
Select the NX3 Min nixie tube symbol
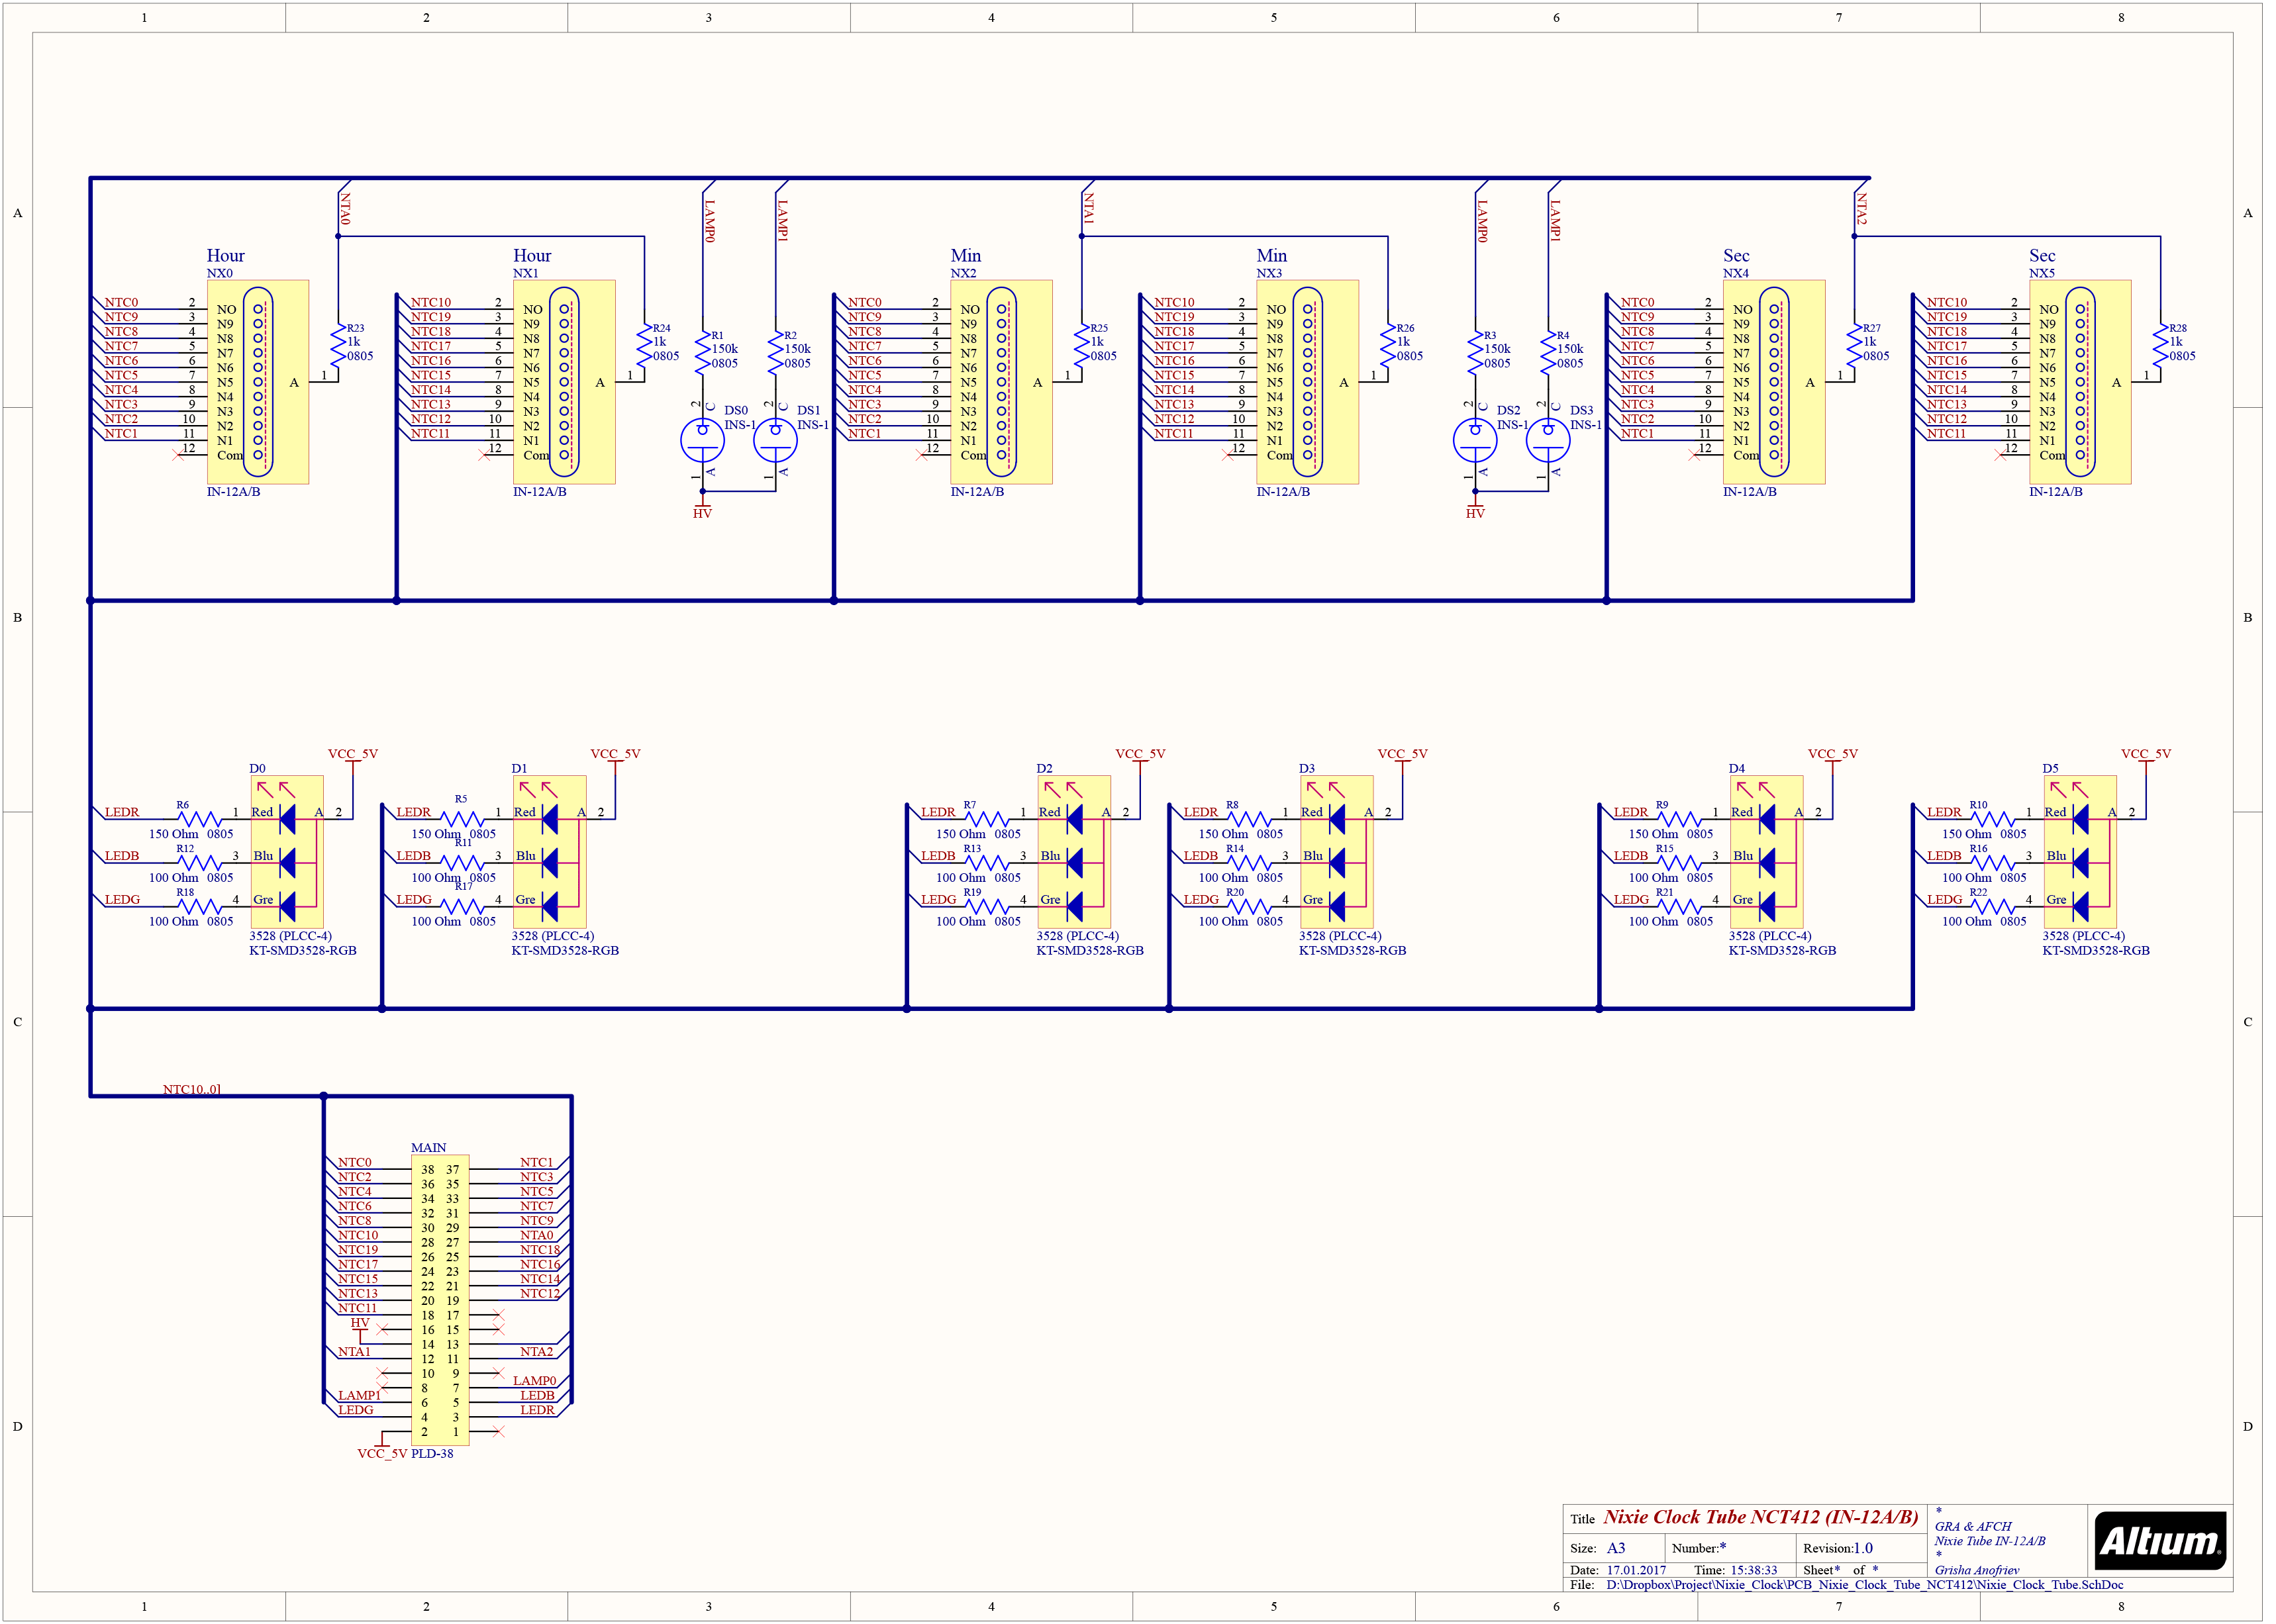(1307, 381)
